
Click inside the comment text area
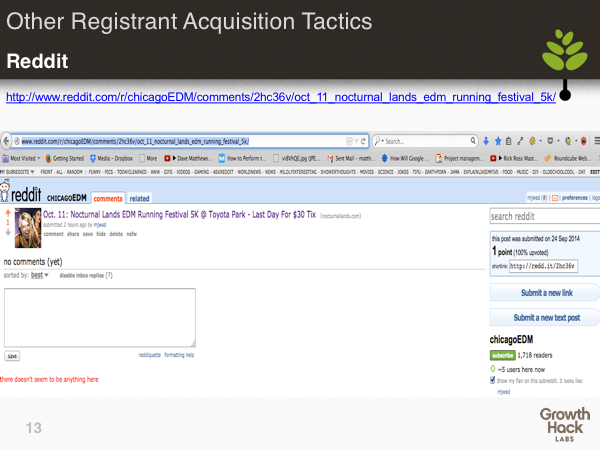pos(100,318)
